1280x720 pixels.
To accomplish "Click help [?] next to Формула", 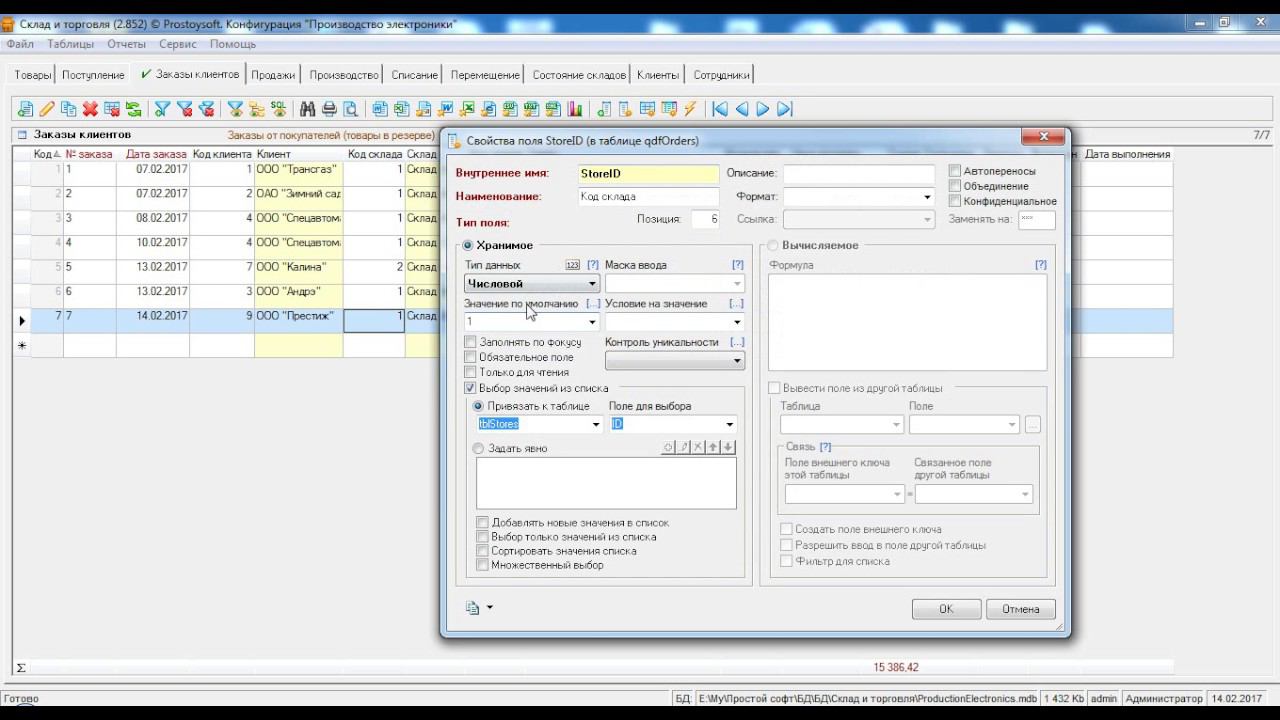I will 1041,265.
